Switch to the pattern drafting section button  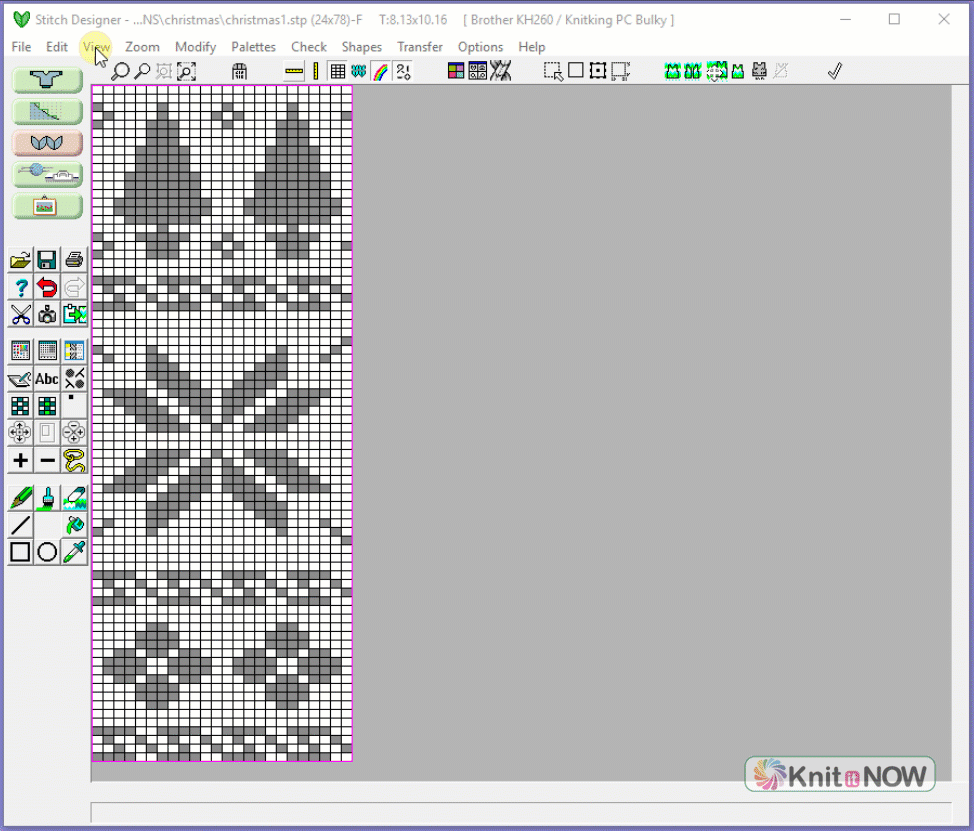[47, 112]
